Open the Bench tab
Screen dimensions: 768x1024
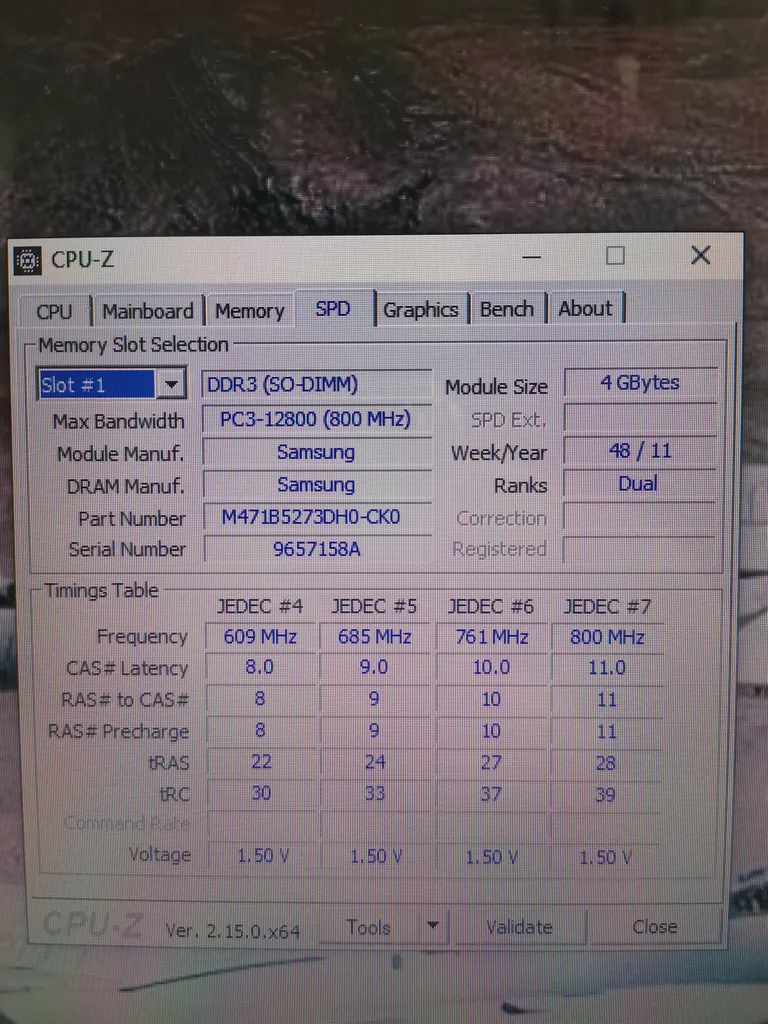pos(506,309)
